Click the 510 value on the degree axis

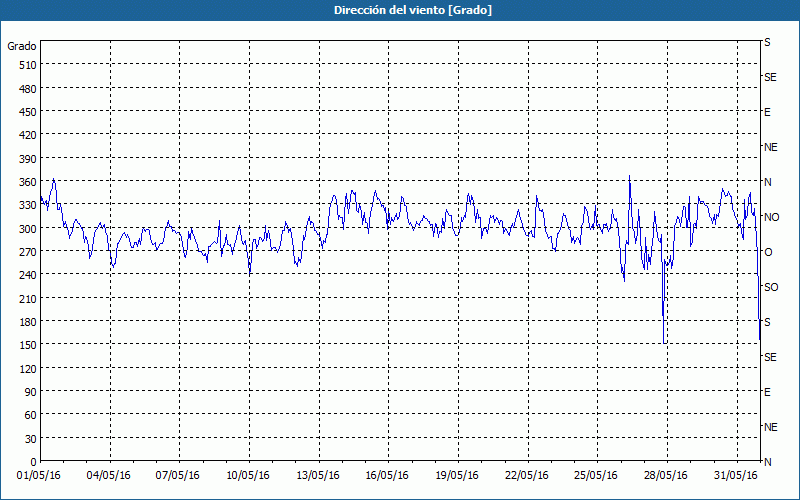tap(28, 65)
